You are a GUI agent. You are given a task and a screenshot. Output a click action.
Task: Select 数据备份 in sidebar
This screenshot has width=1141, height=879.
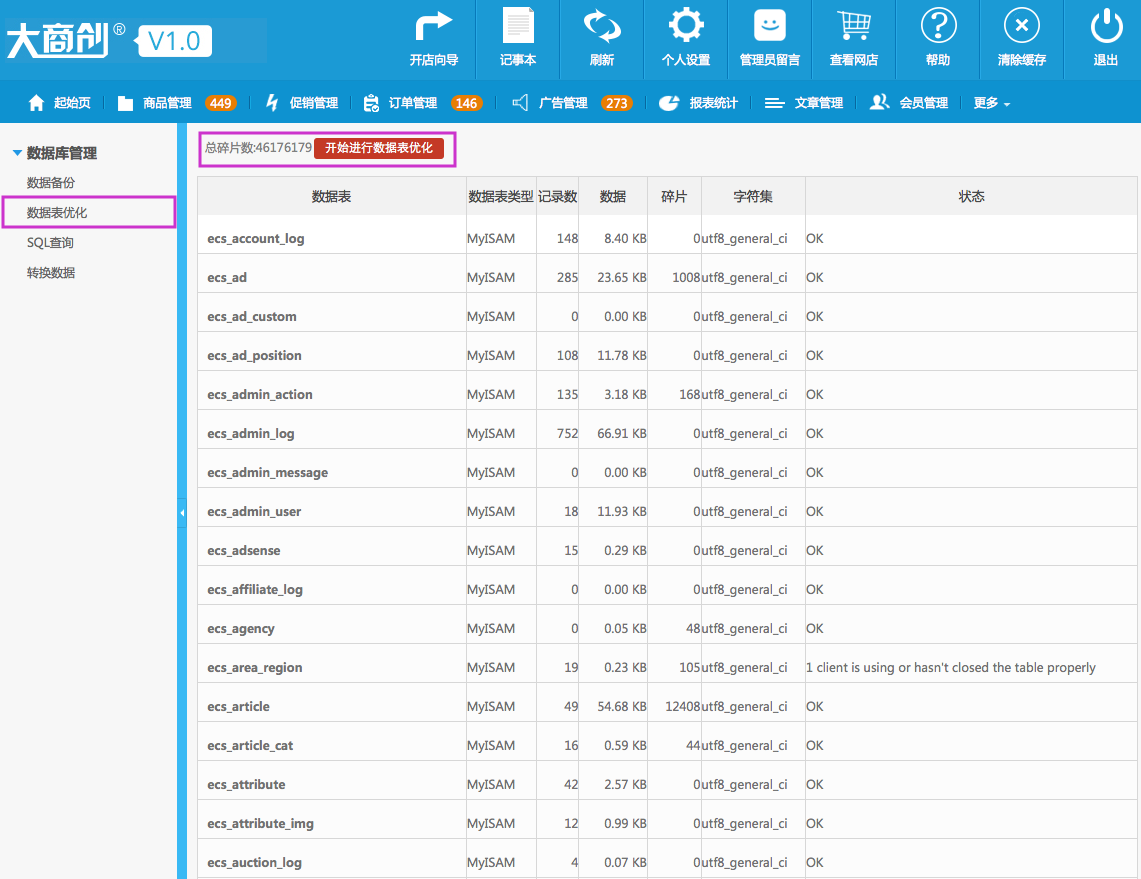tap(50, 183)
